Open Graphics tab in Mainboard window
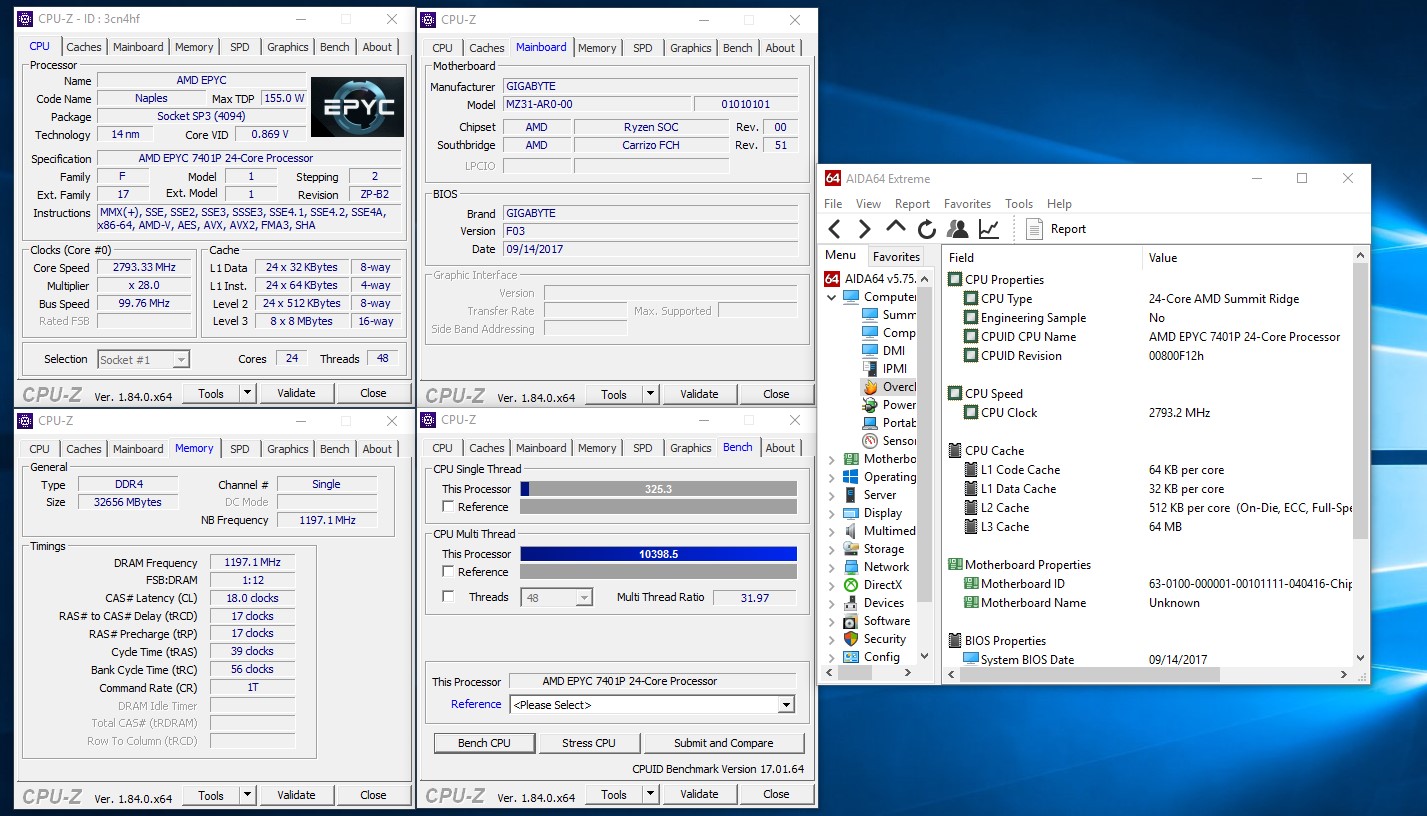Viewport: 1427px width, 816px height. click(691, 48)
